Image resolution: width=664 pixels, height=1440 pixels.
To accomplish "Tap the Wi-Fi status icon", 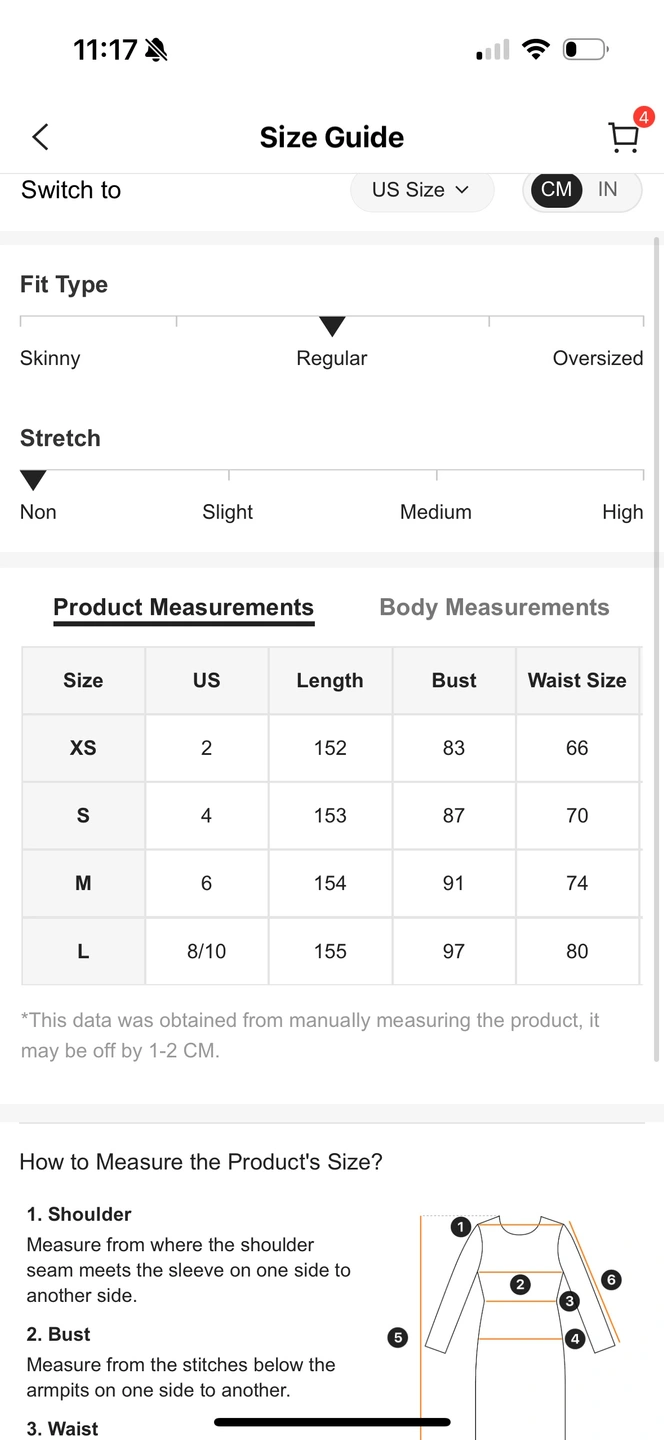I will click(x=537, y=49).
